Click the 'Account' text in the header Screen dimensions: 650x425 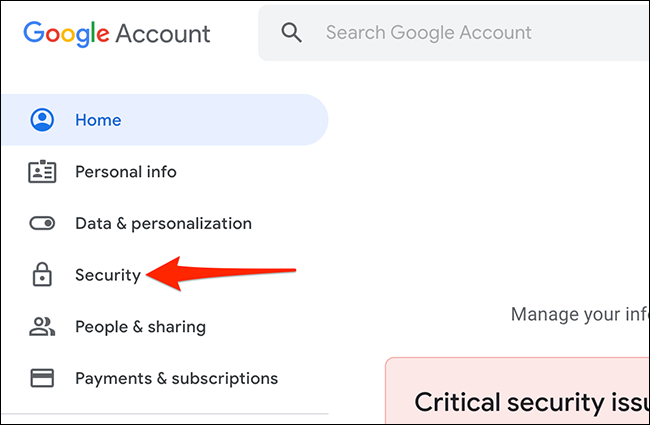(x=163, y=33)
